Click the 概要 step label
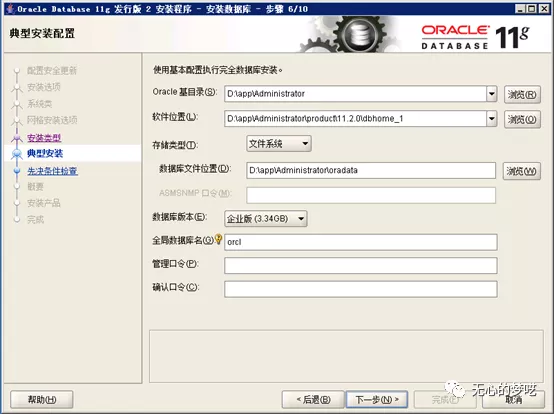 (x=35, y=187)
